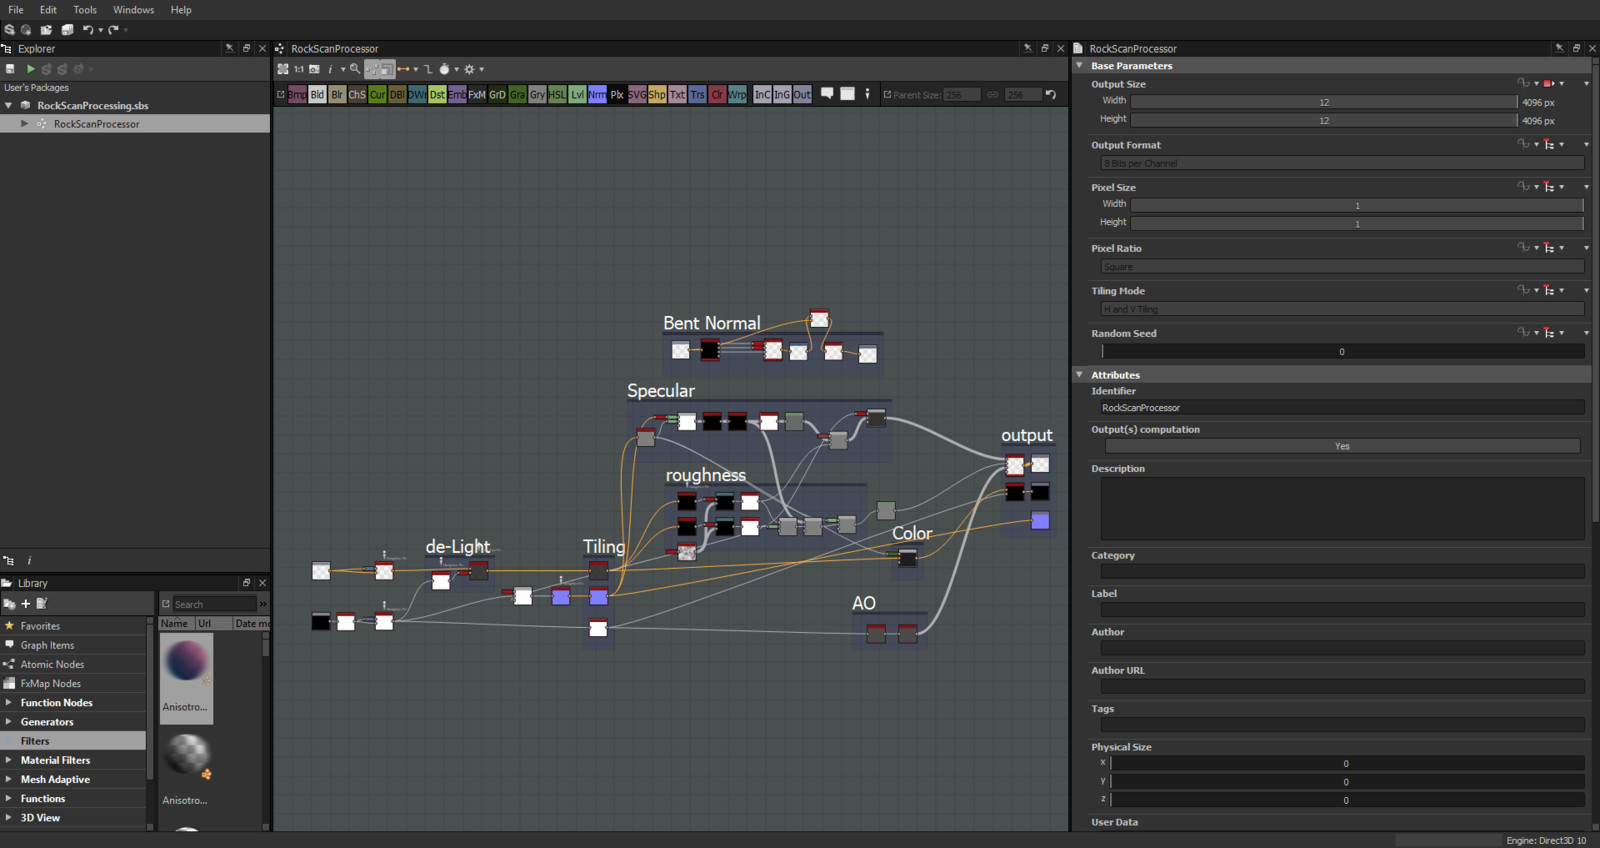
Task: Open the Edit menu
Action: coord(48,9)
